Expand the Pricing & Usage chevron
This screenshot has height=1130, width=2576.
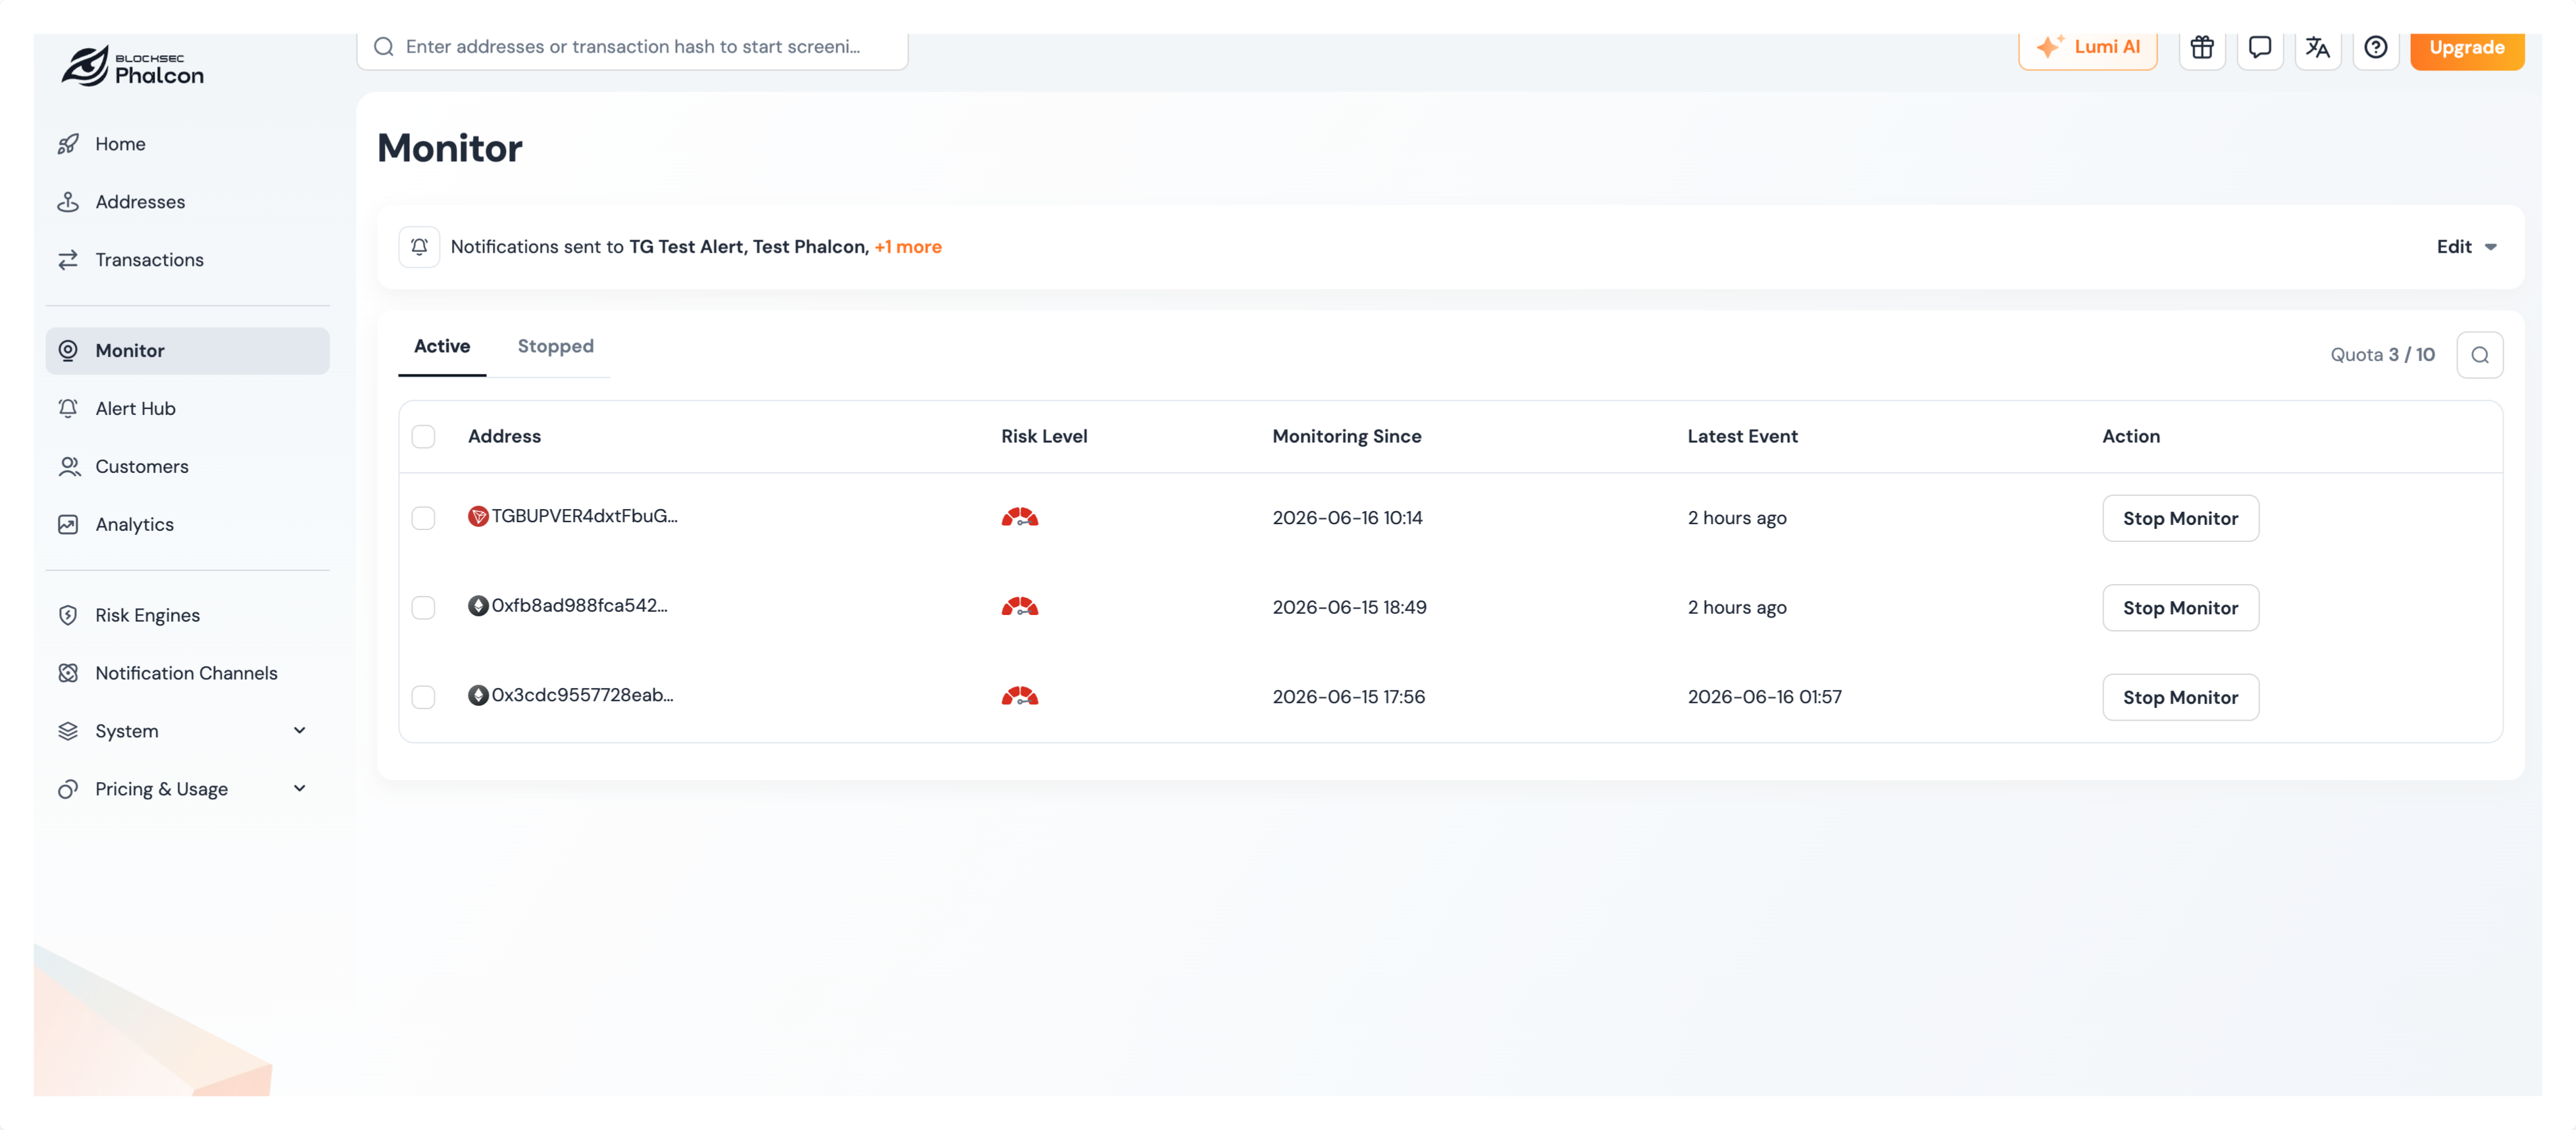click(x=299, y=789)
